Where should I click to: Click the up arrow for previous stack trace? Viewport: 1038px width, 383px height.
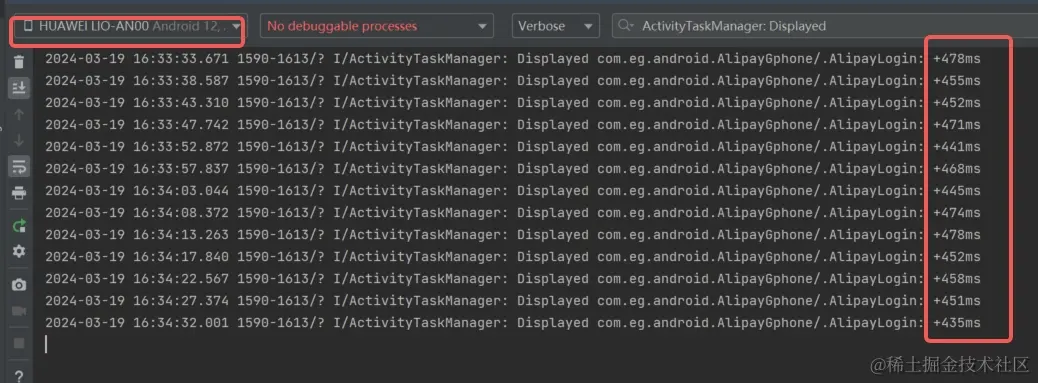pyautogui.click(x=19, y=114)
